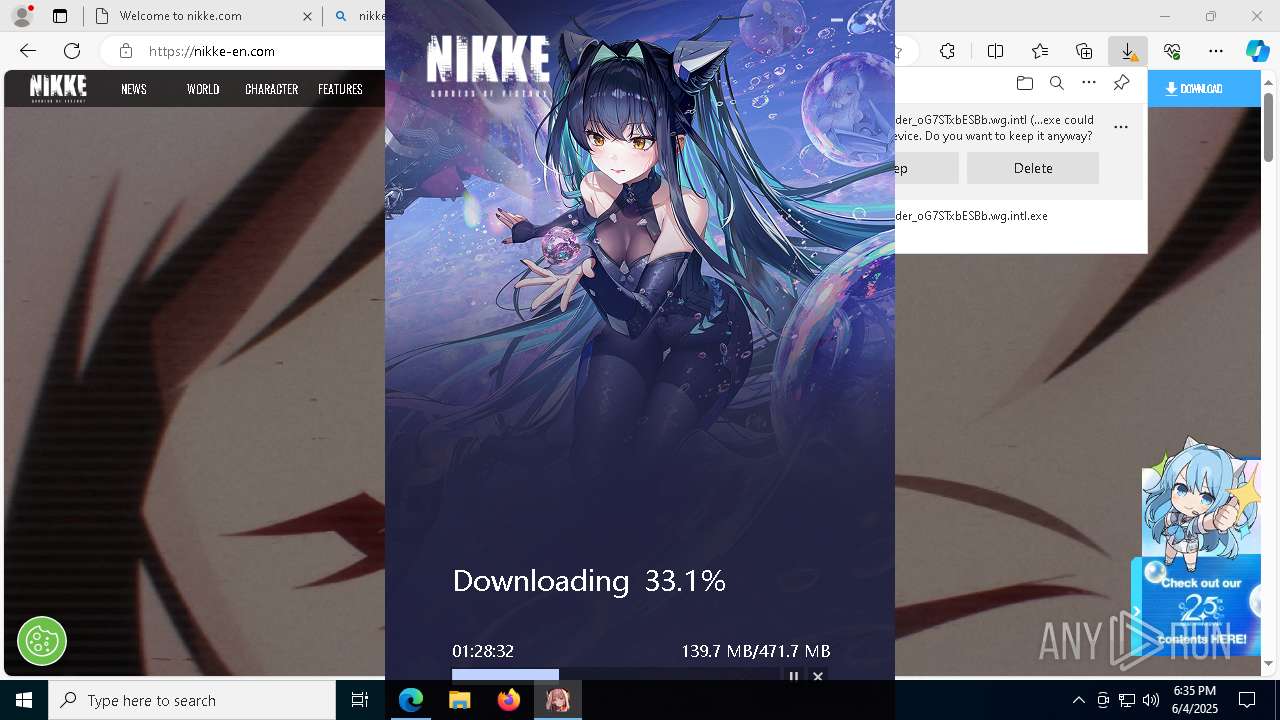The width and height of the screenshot is (1280, 720).
Task: Show hidden system tray icons
Action: (1078, 700)
